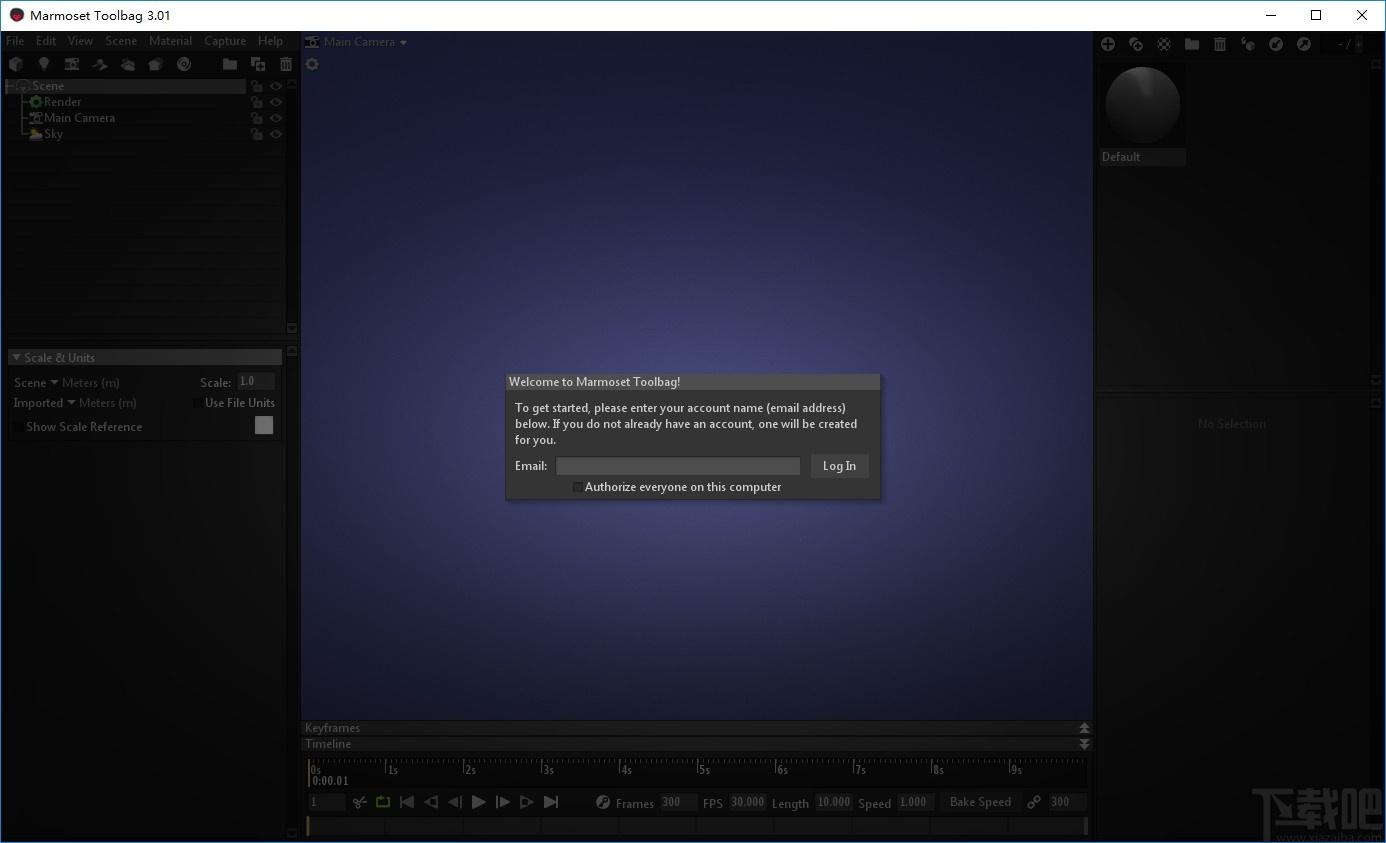Click the Bake Speed button
This screenshot has height=843, width=1386.
[980, 802]
